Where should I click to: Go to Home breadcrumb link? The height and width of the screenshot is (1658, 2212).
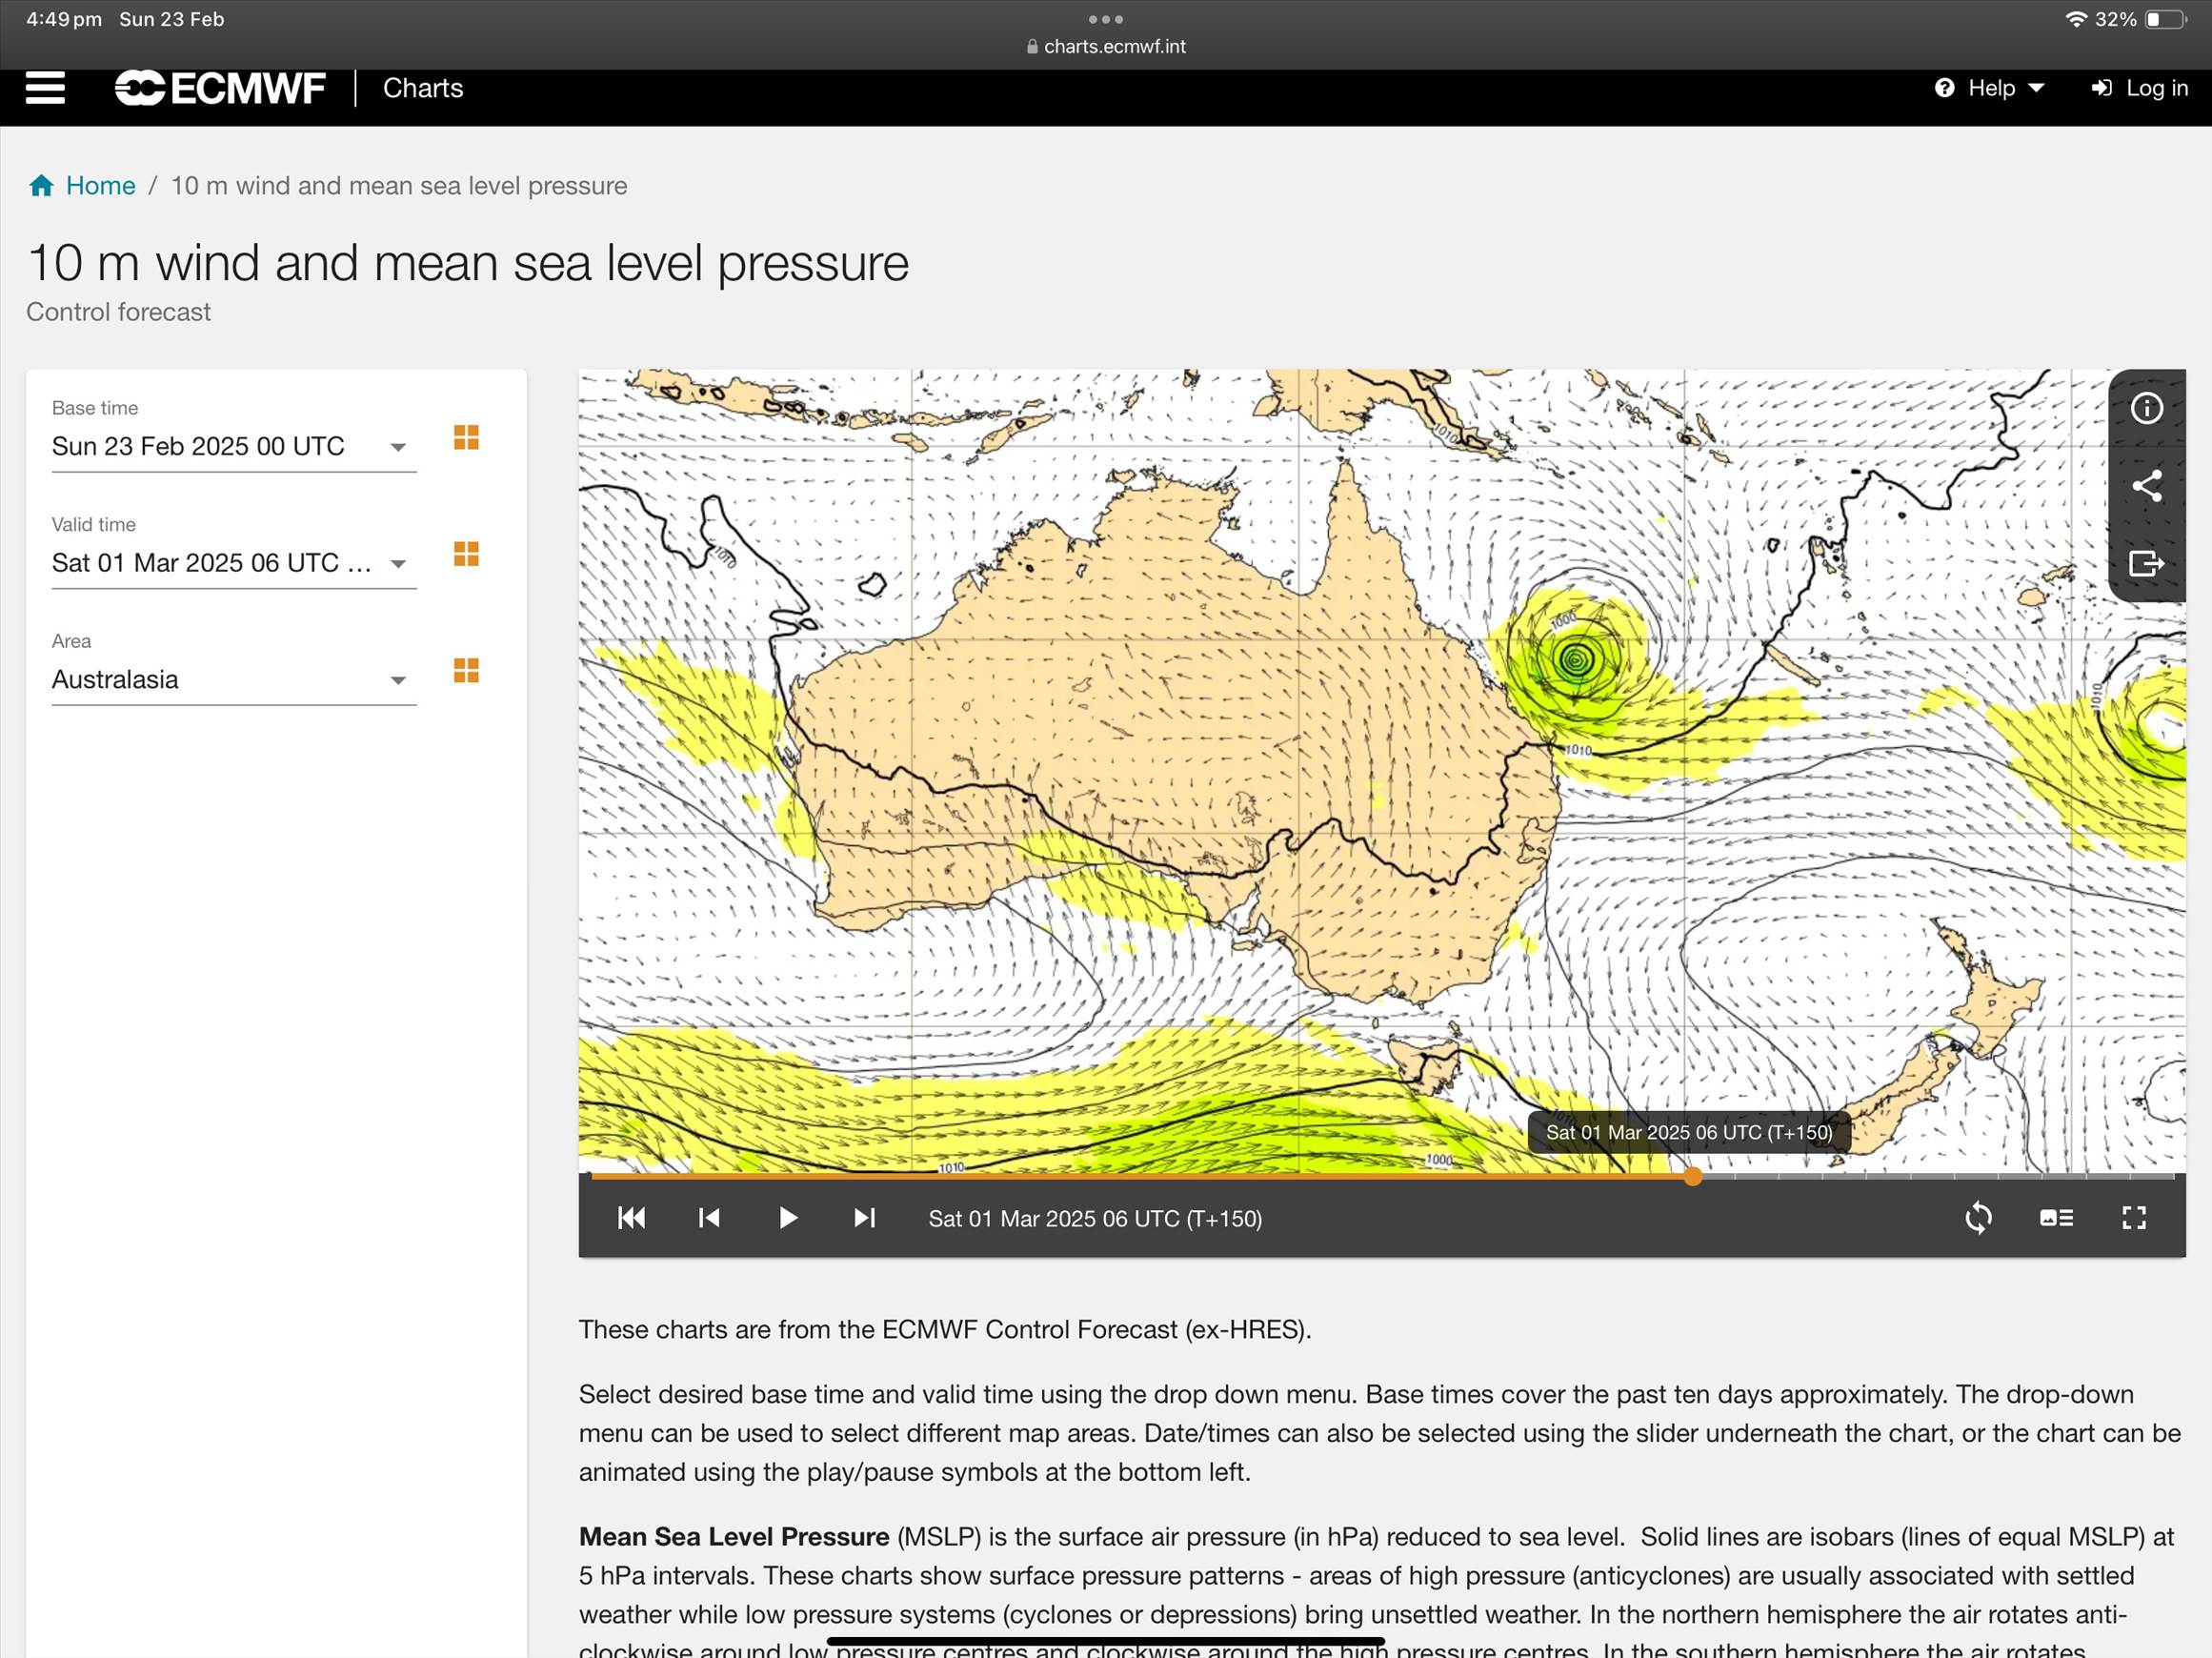[100, 186]
